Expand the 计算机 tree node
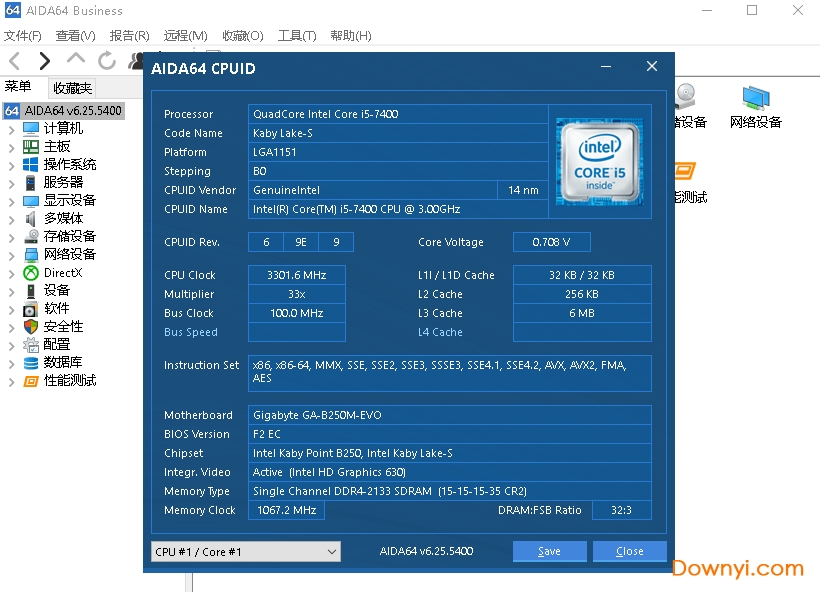 click(12, 129)
